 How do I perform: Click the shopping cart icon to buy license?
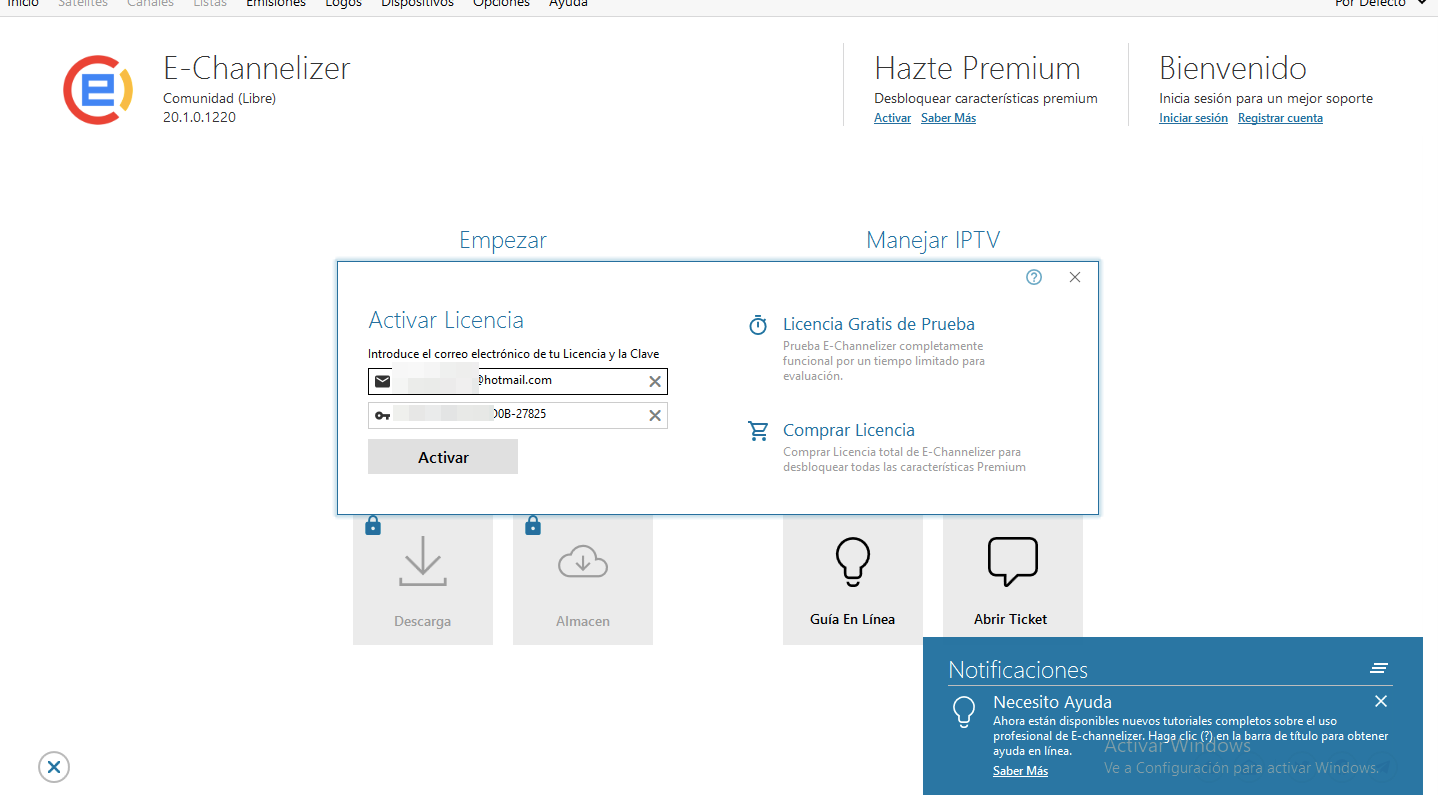pyautogui.click(x=759, y=431)
